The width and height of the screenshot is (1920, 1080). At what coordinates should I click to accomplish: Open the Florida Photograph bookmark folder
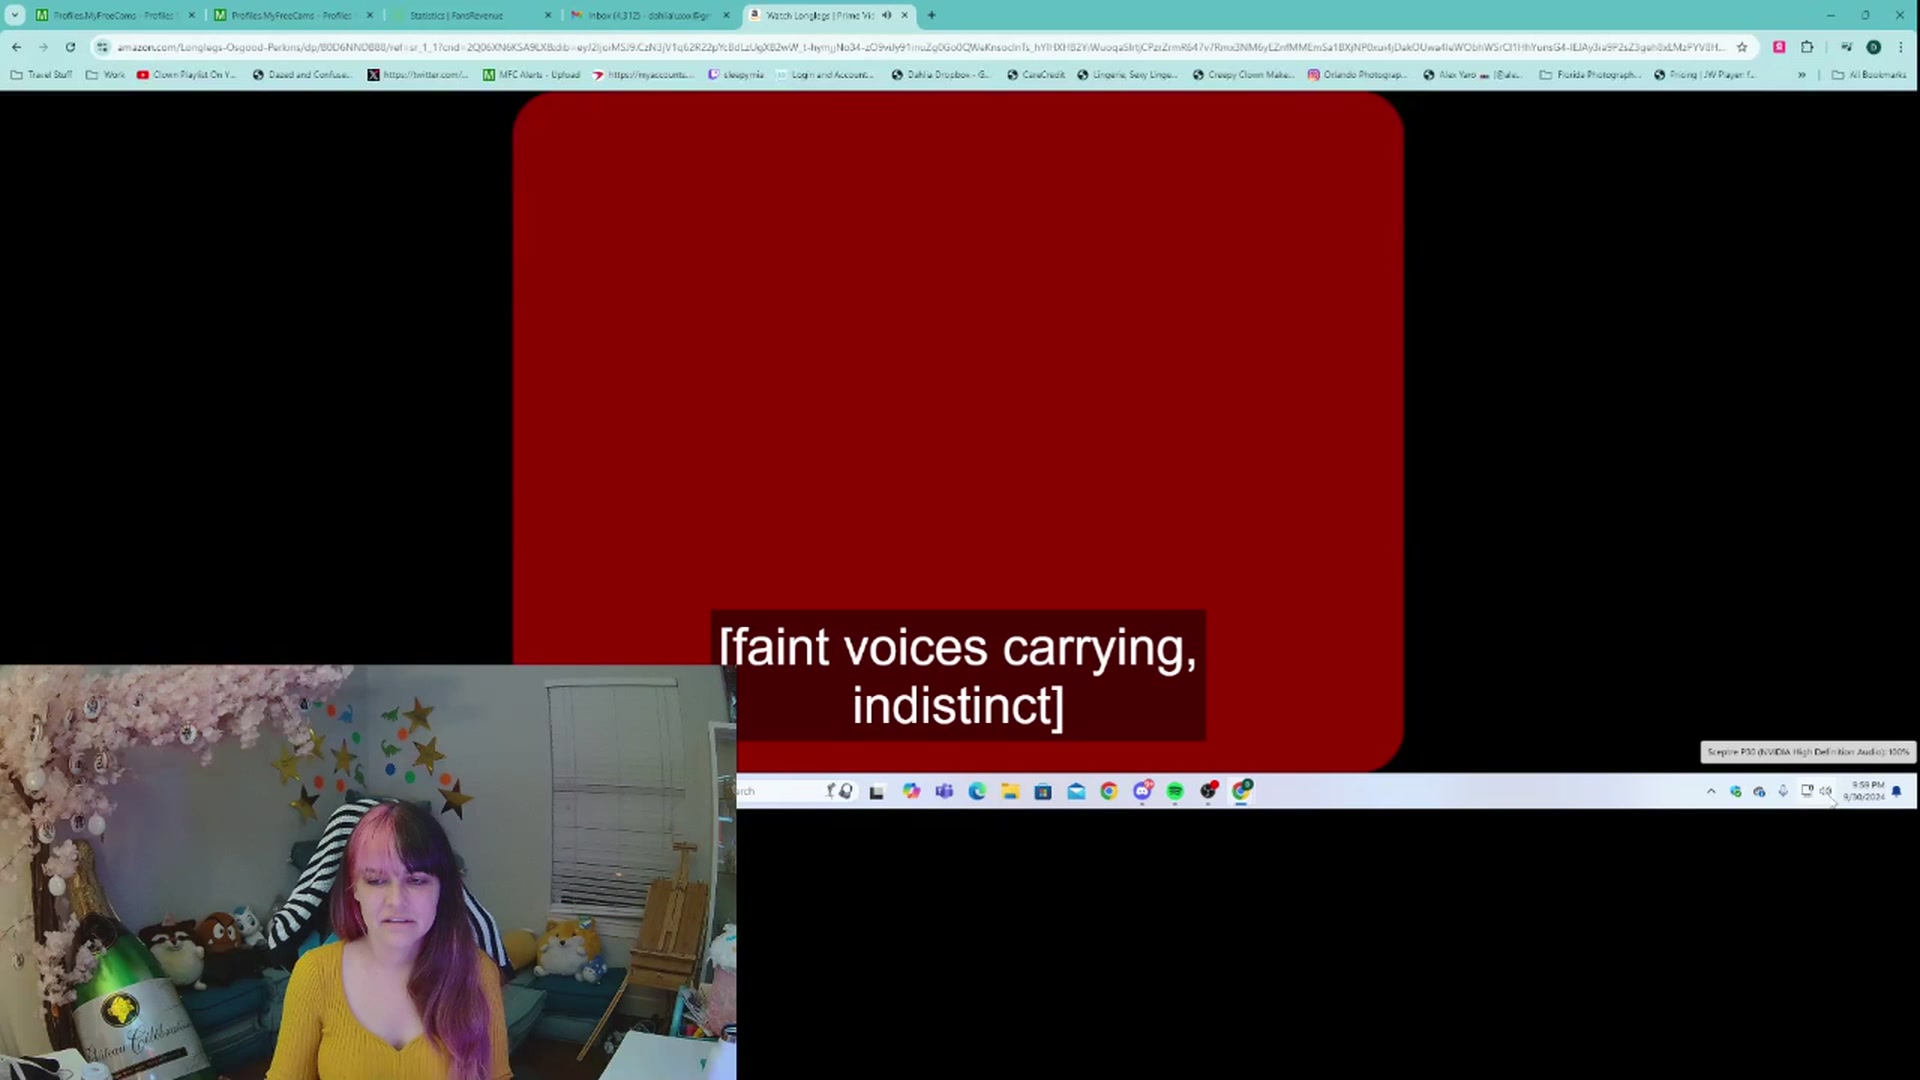click(1590, 75)
